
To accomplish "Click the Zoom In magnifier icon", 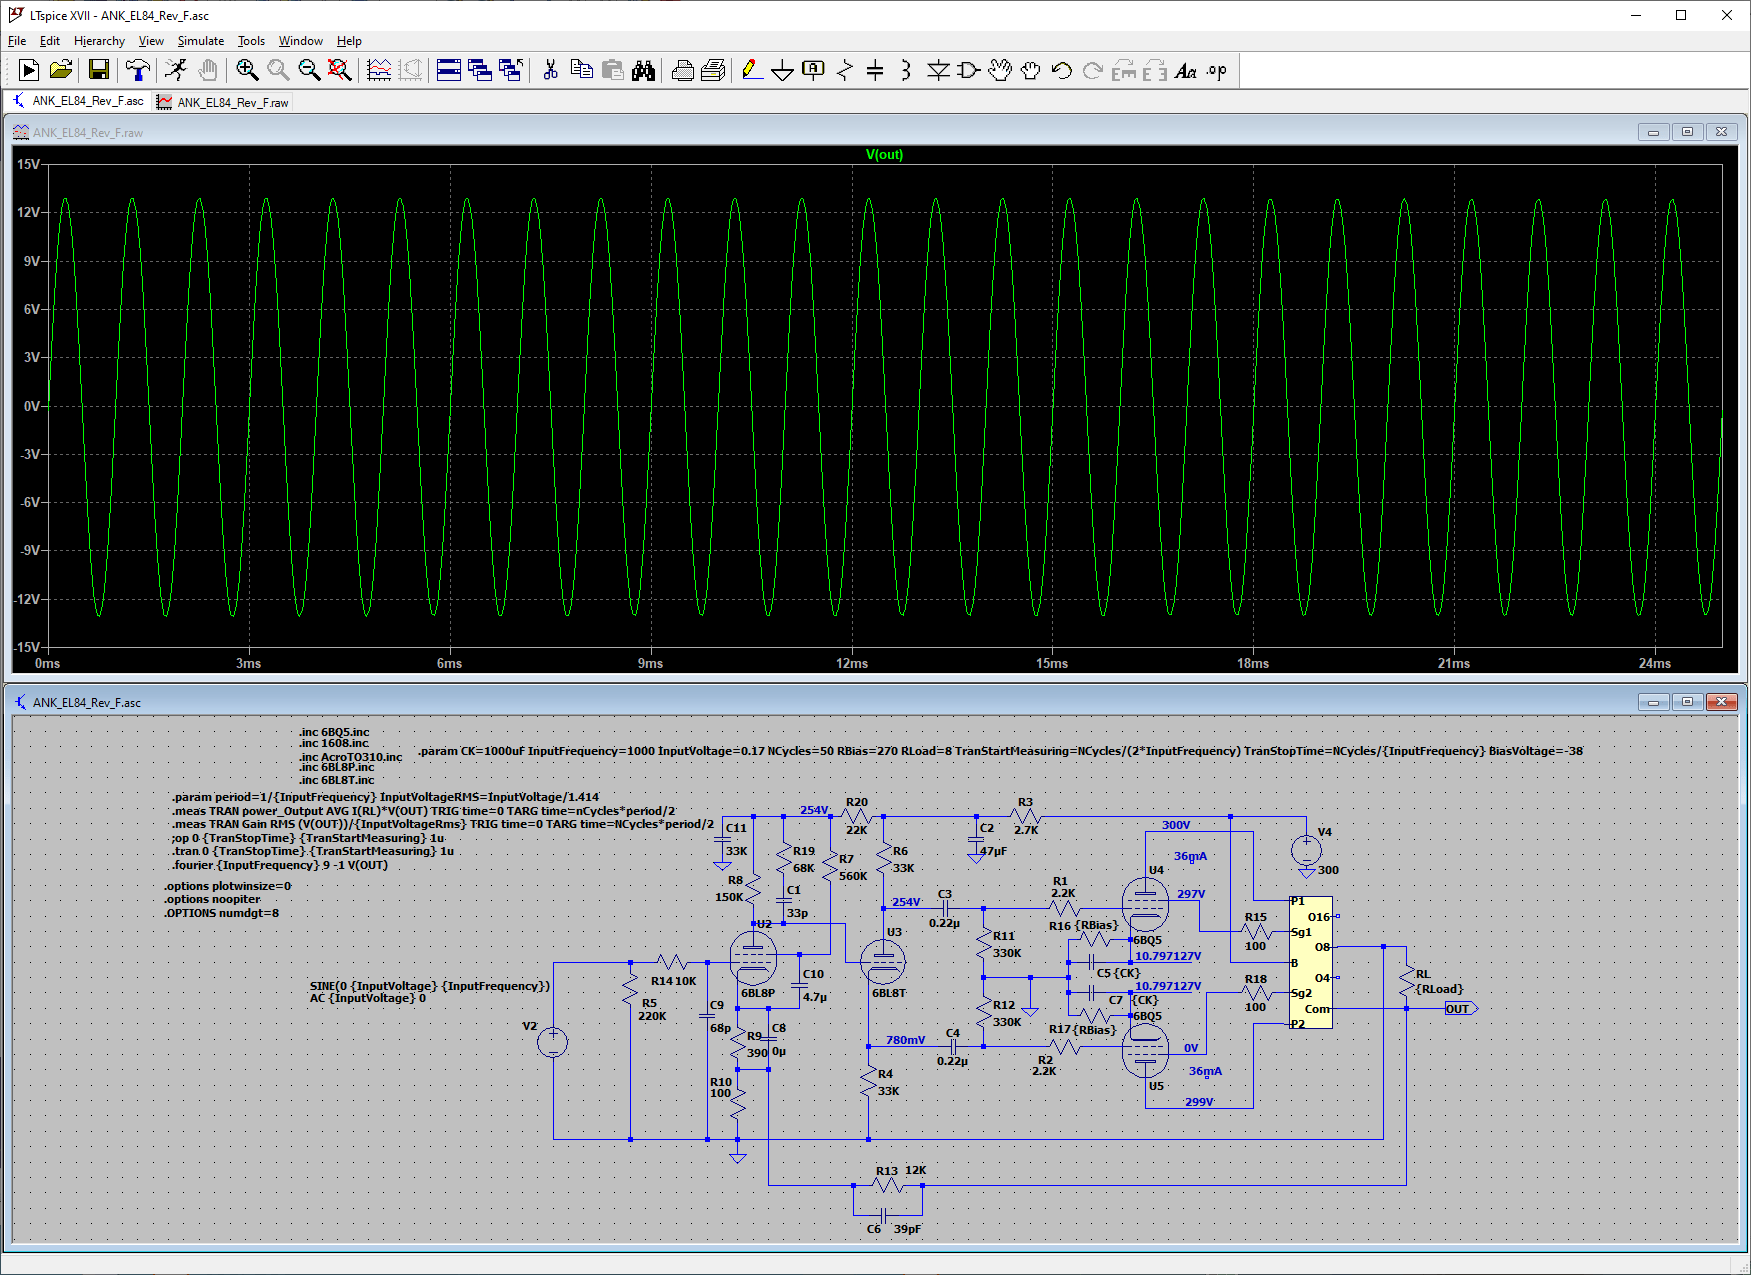I will pyautogui.click(x=247, y=70).
